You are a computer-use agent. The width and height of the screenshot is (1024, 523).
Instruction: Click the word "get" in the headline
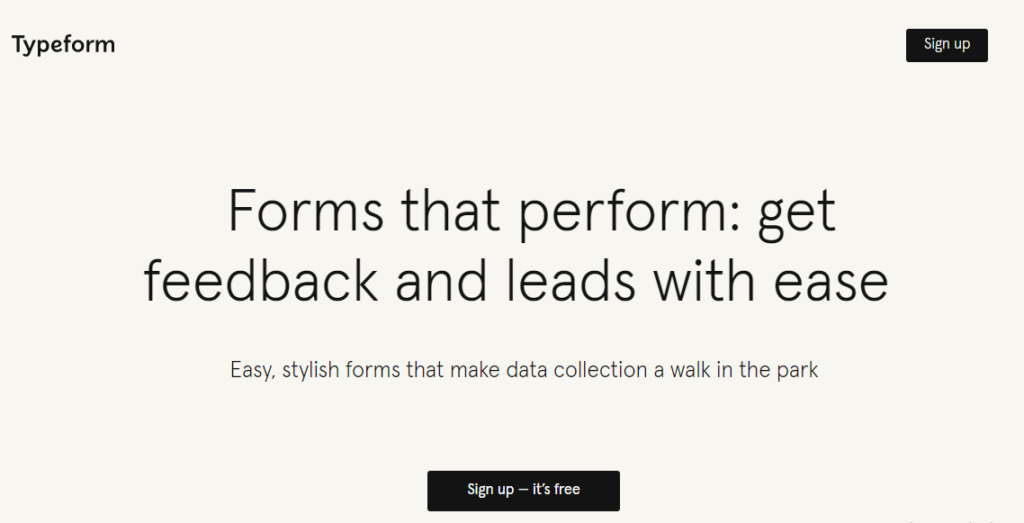794,213
